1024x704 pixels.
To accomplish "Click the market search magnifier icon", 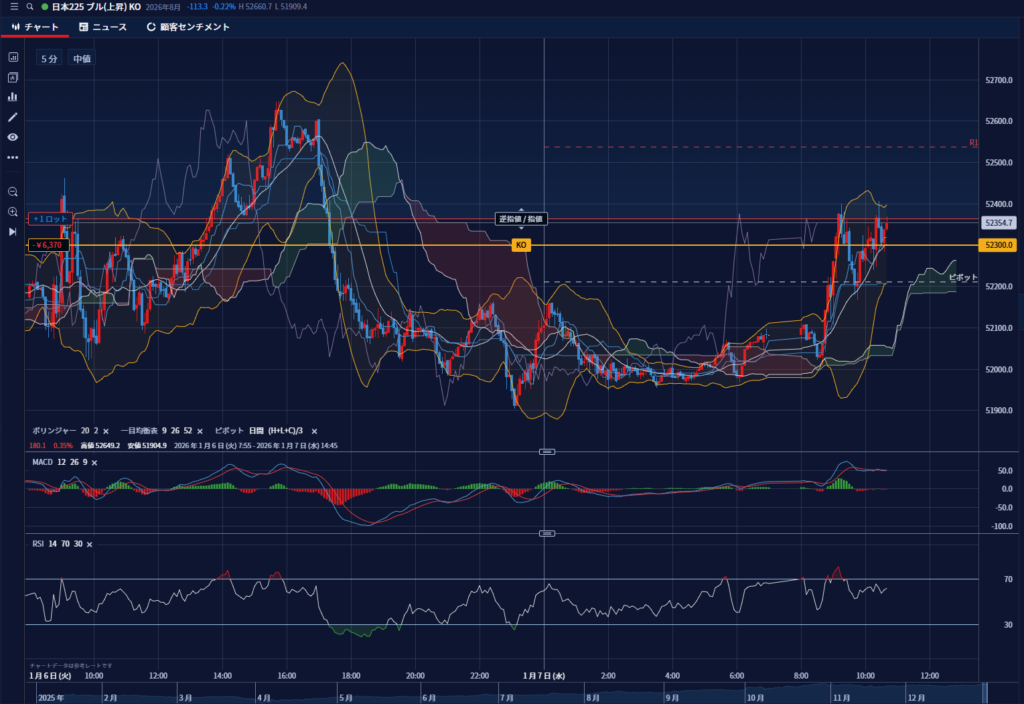I will click(30, 7).
